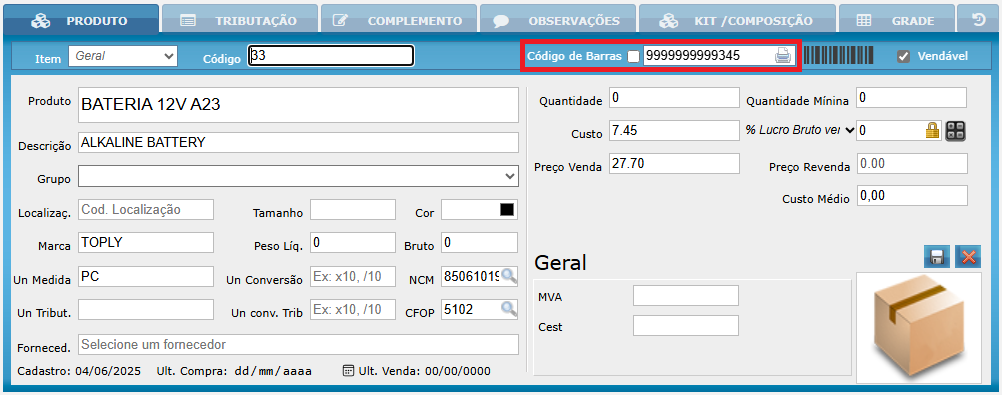This screenshot has width=1002, height=395.
Task: Click the MVA input field
Action: tap(686, 296)
